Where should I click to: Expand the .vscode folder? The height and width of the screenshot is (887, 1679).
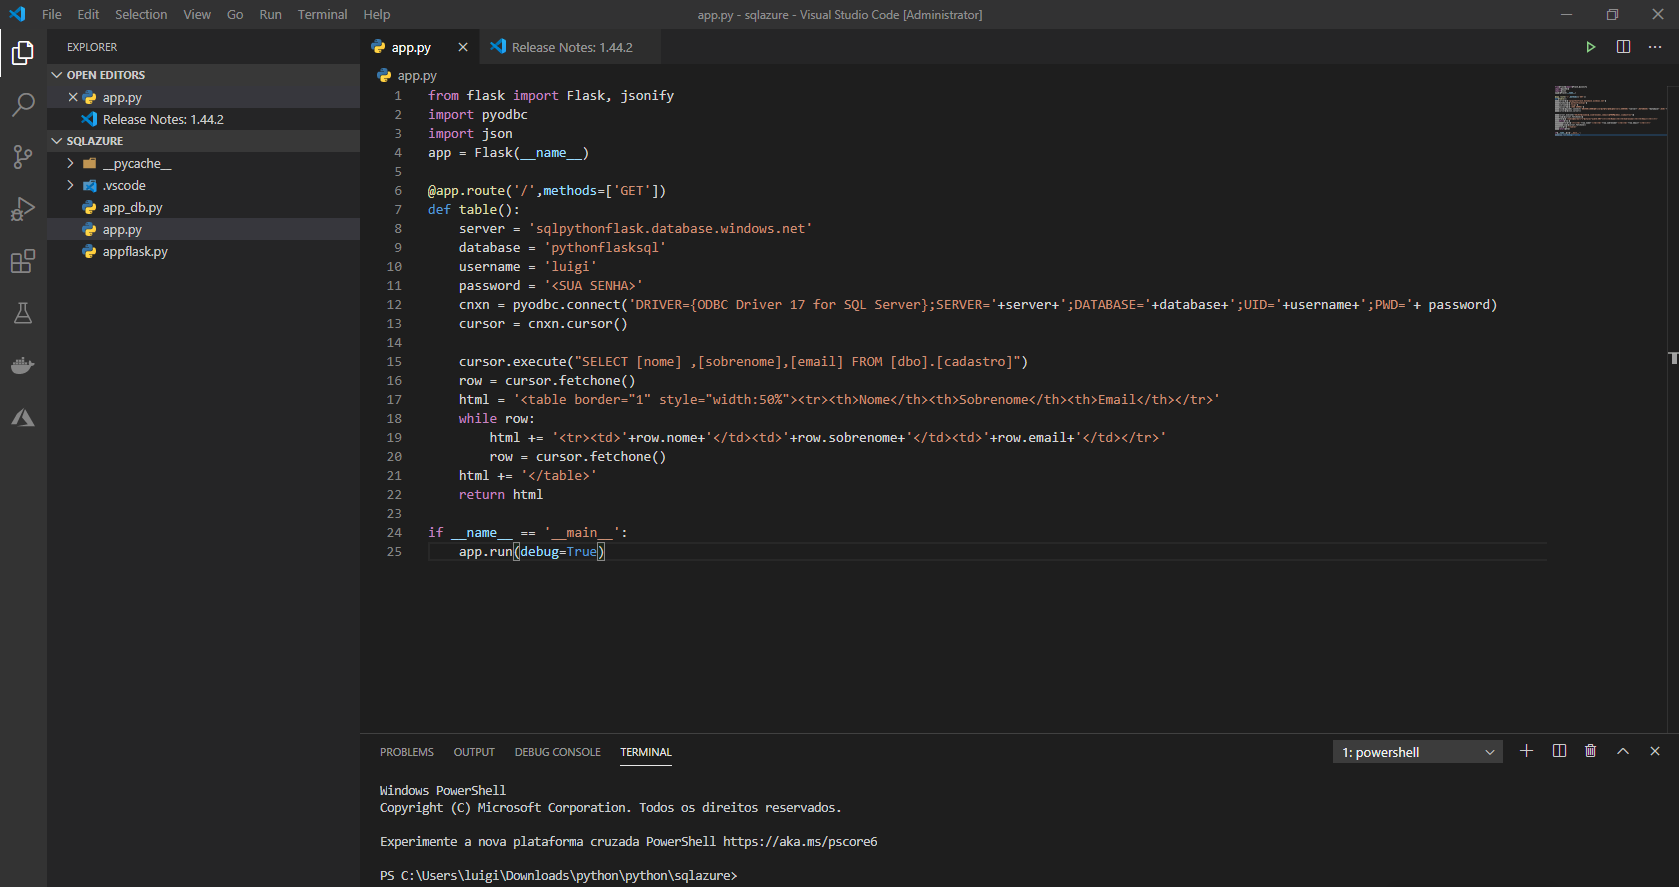tap(70, 185)
